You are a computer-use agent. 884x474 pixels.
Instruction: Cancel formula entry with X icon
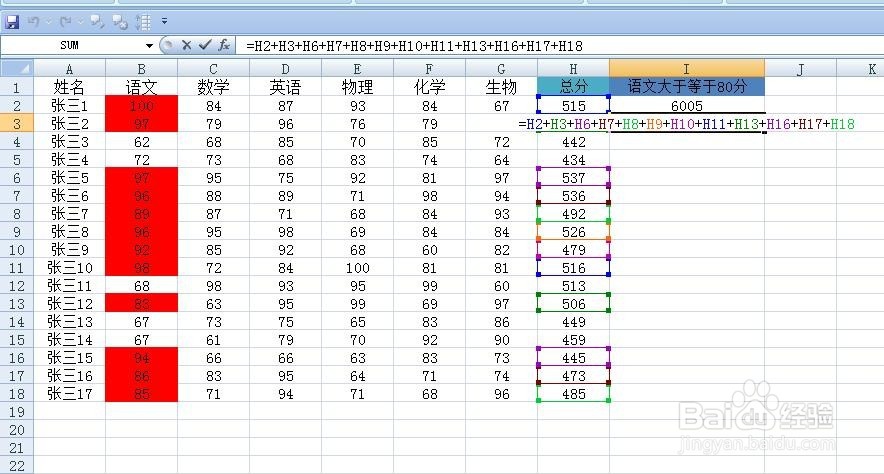187,45
